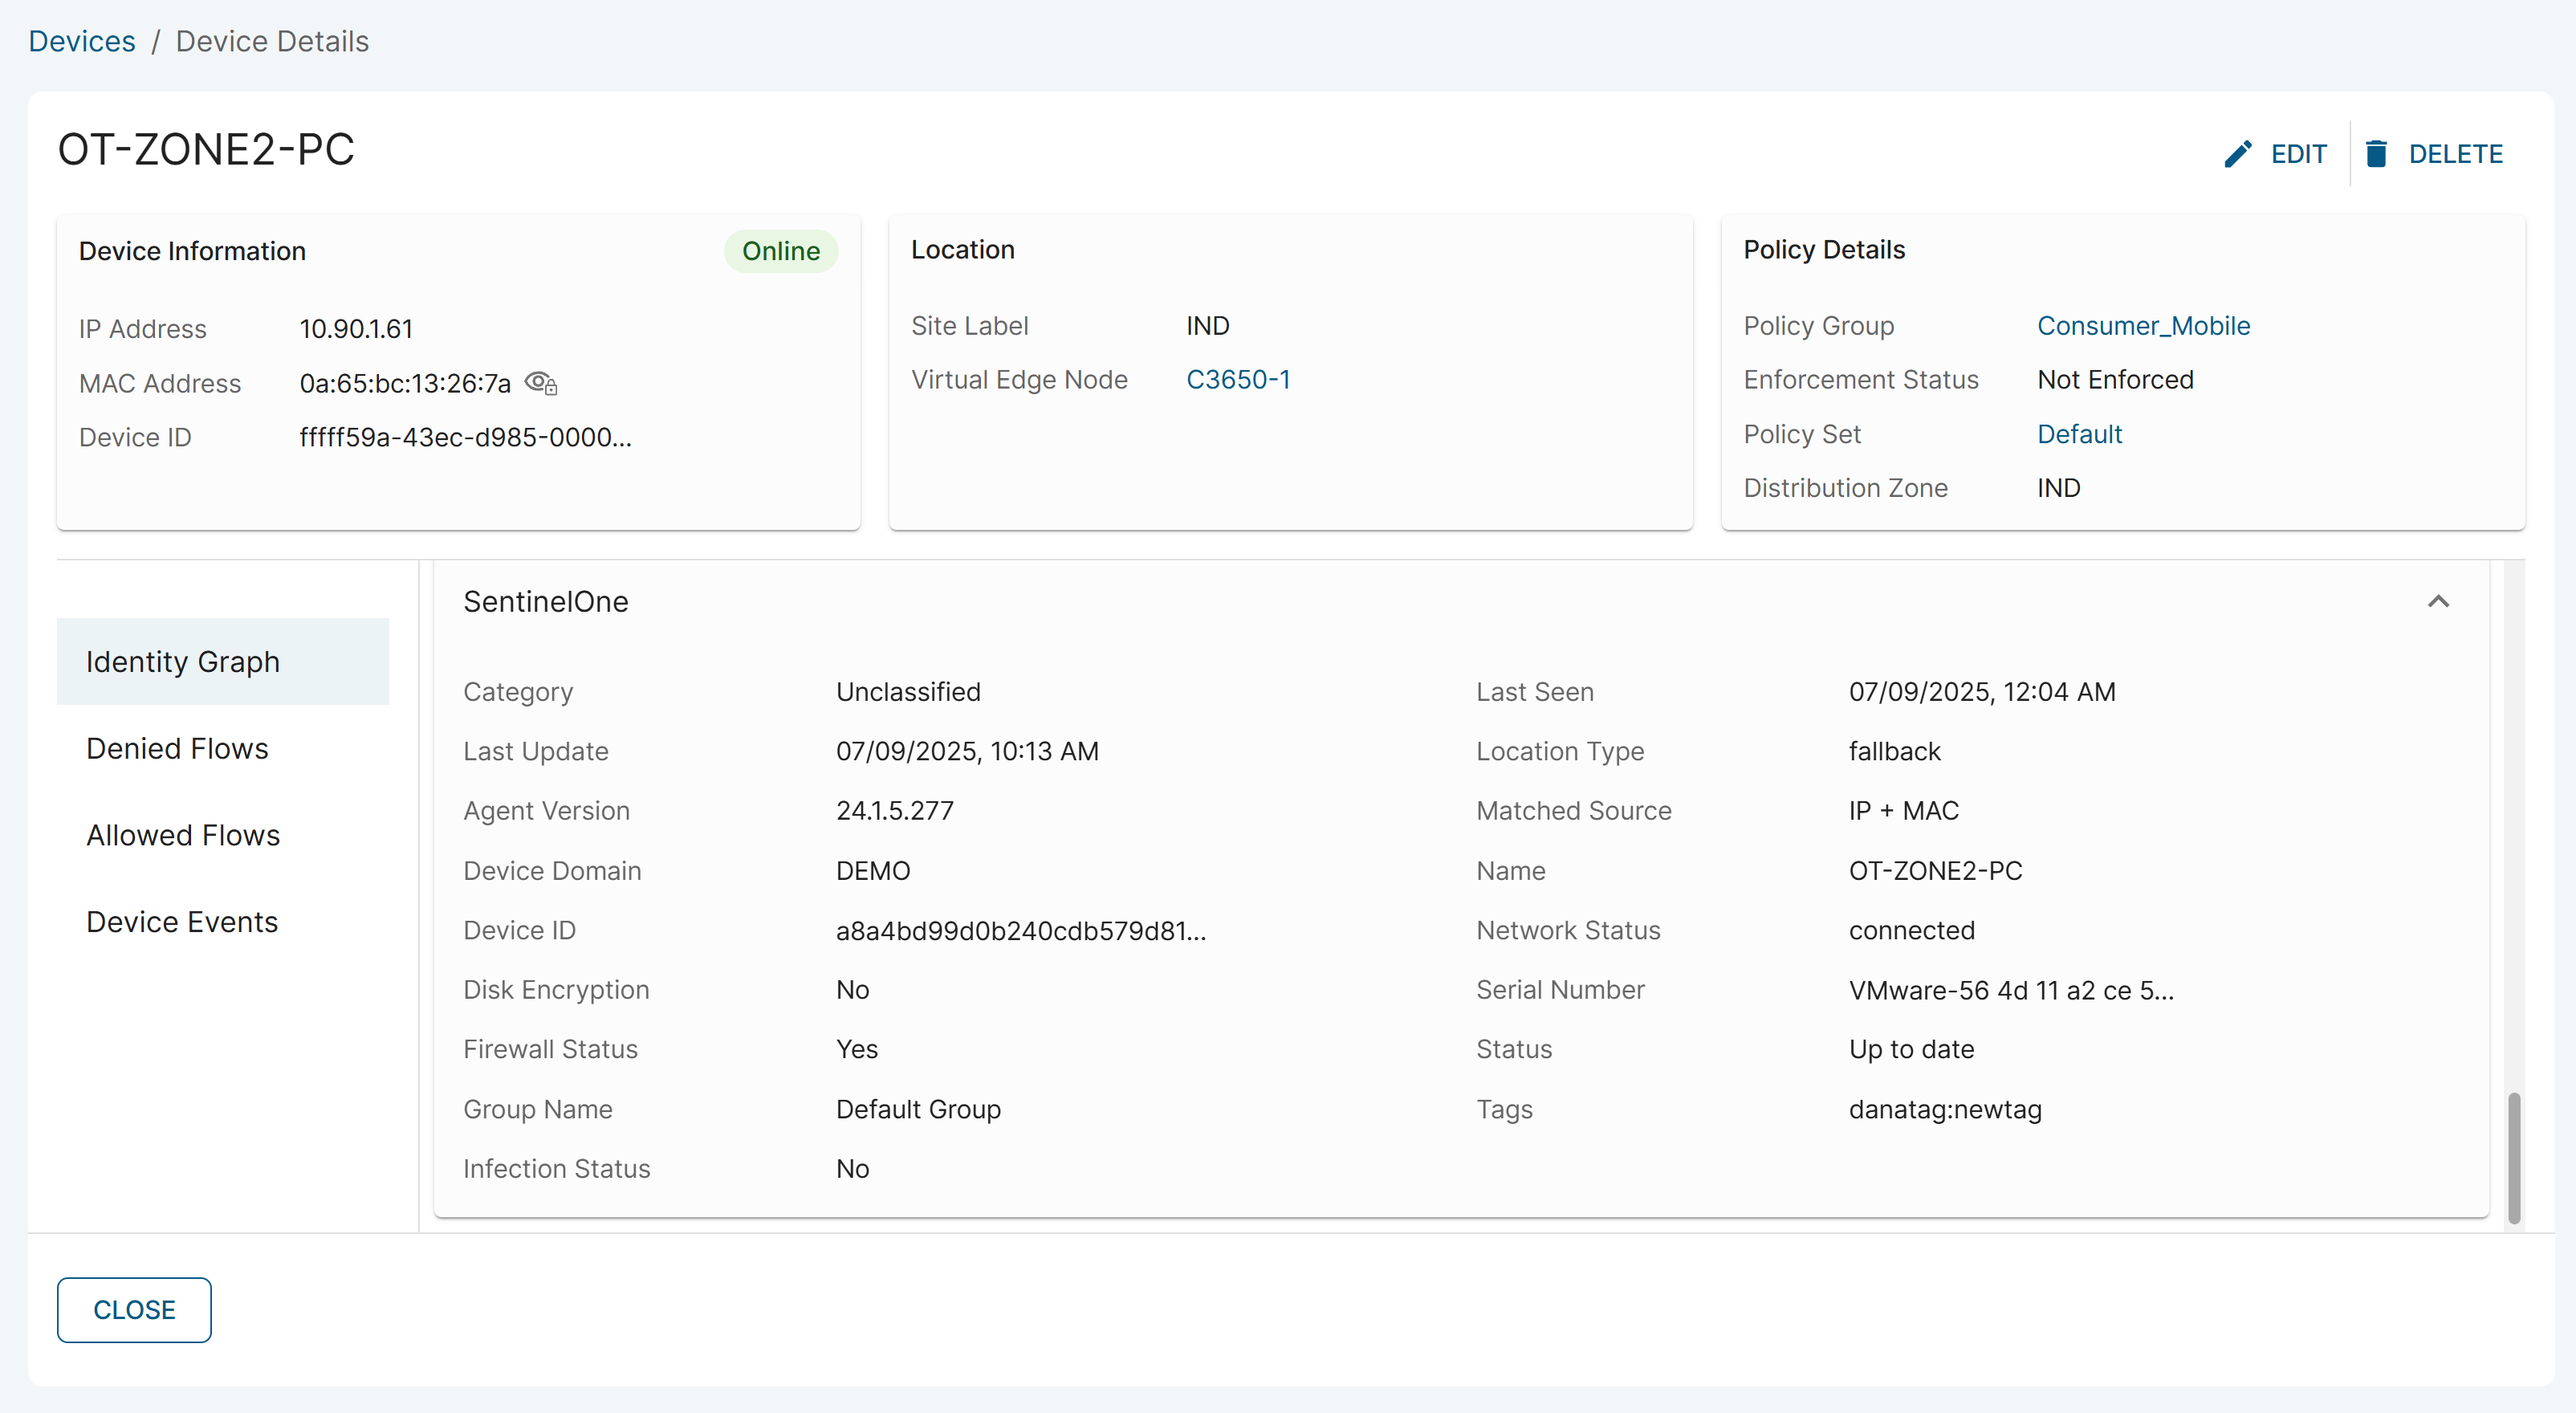
Task: Click the truncated device ID fffff59a value
Action: tap(465, 437)
